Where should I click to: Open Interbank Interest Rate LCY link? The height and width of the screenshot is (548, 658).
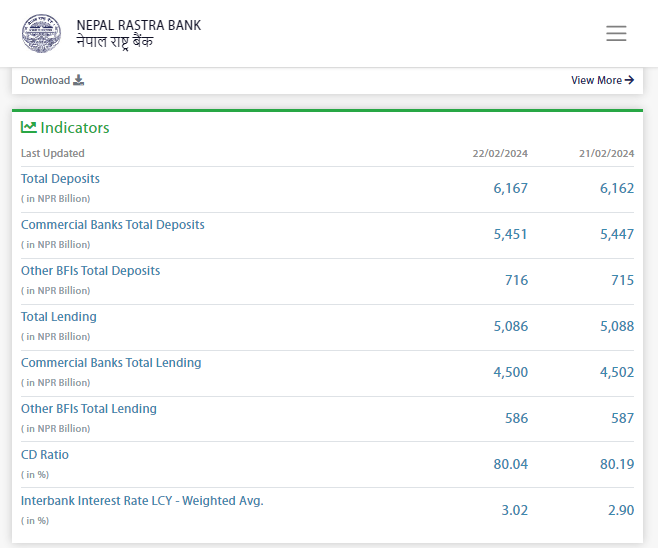point(142,501)
